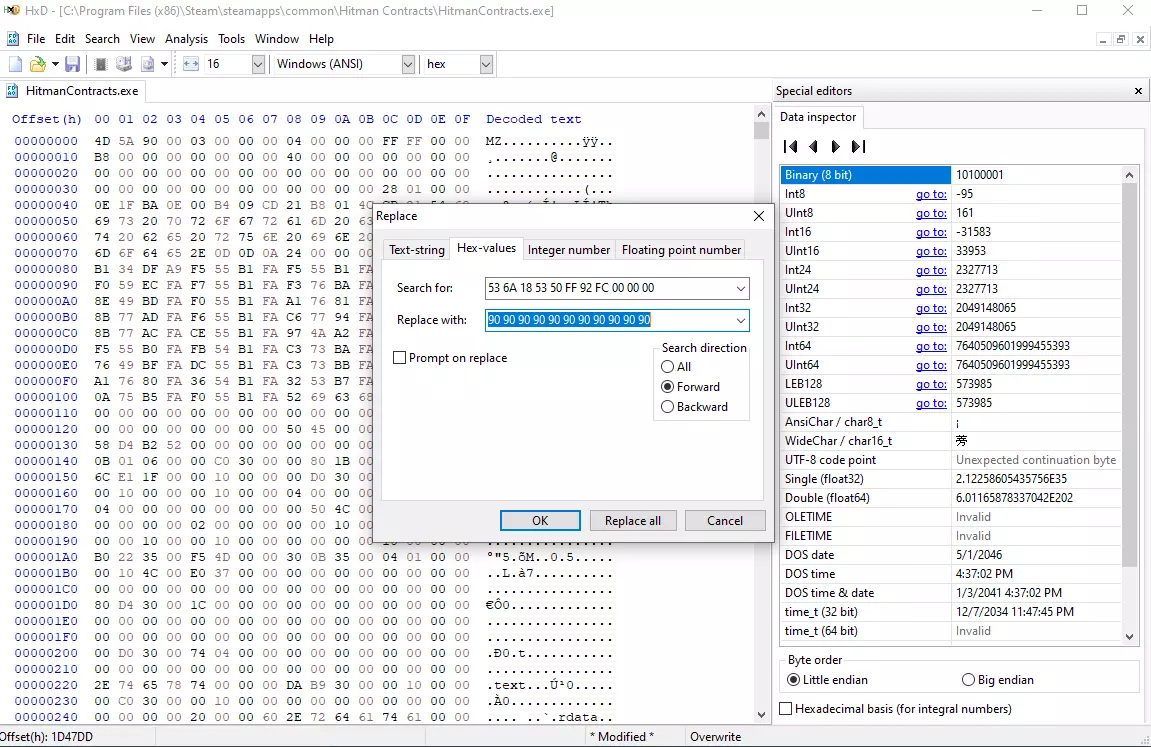Screen dimensions: 1151x747
Task: Close the Replace dialog with X
Action: tap(759, 216)
